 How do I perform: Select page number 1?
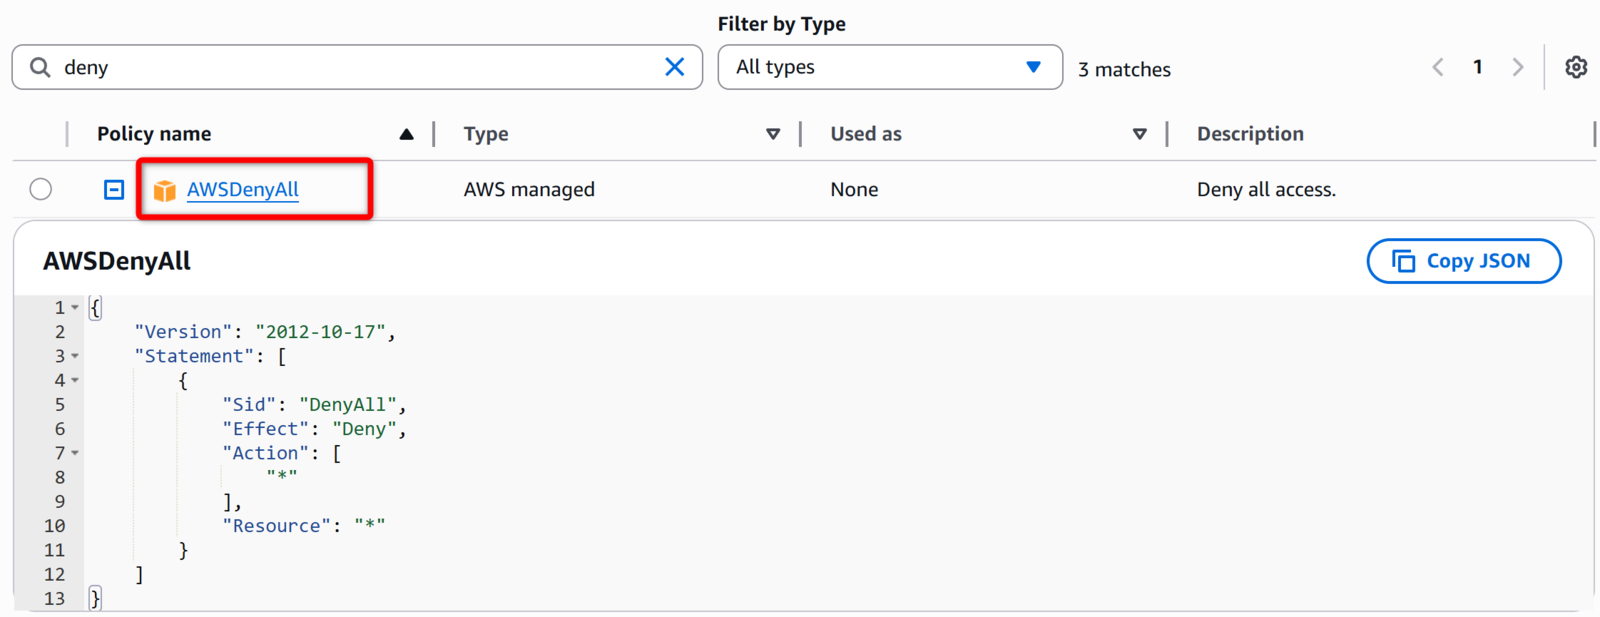1478,67
